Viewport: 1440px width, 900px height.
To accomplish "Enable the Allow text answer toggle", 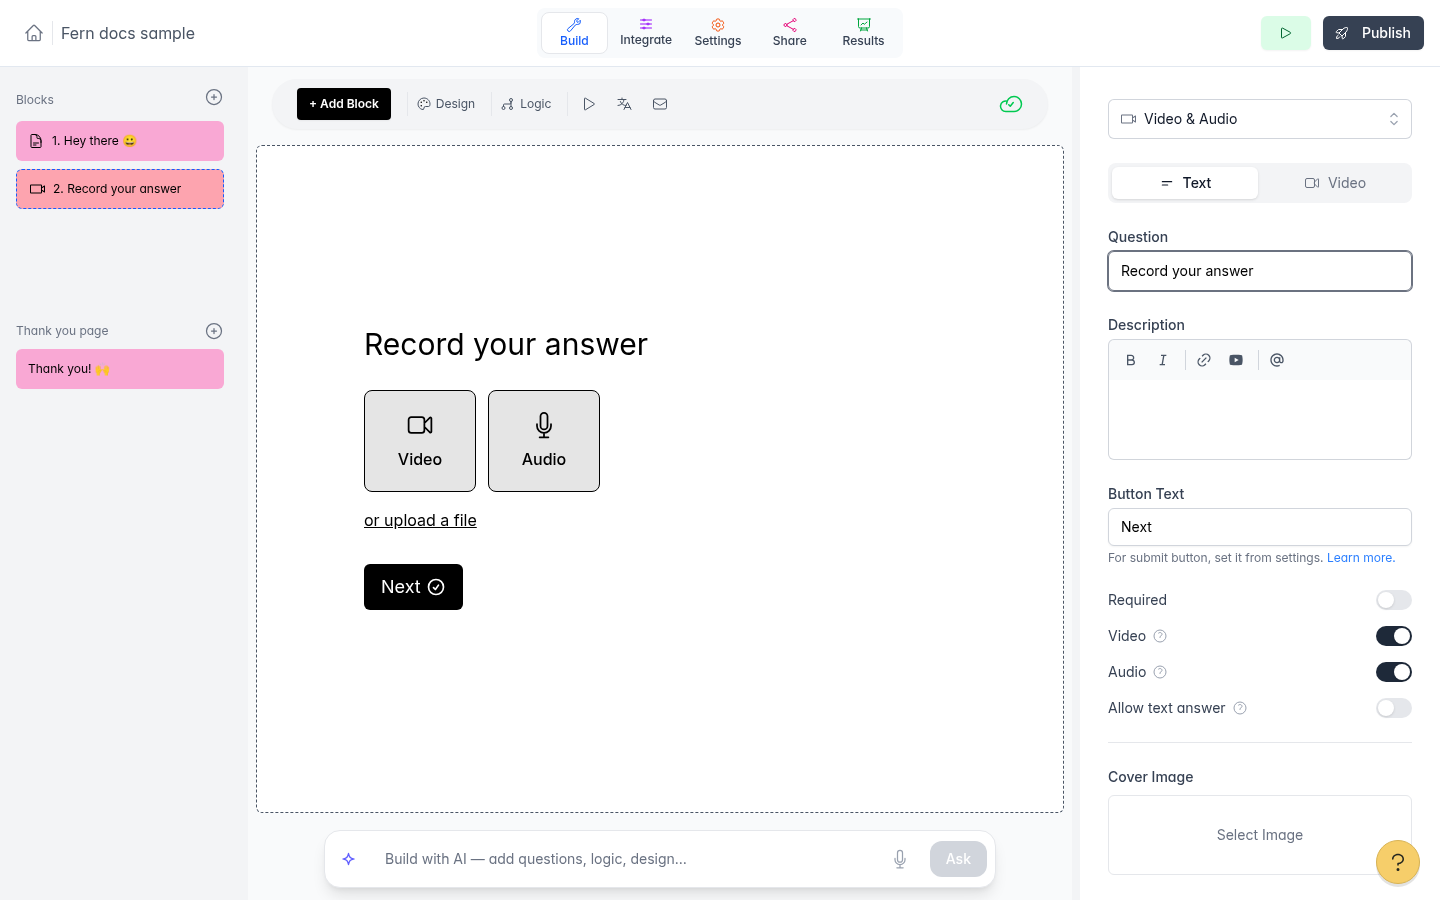I will [x=1394, y=708].
